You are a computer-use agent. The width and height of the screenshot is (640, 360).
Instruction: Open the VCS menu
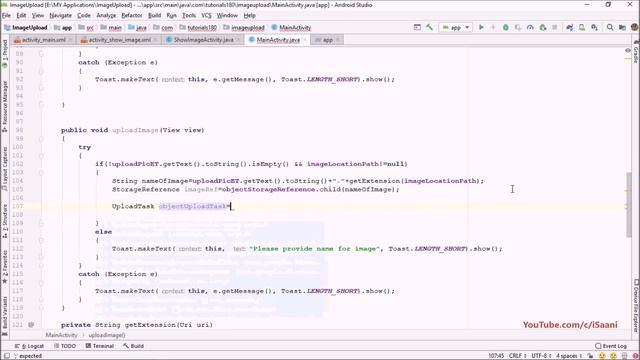[206, 16]
